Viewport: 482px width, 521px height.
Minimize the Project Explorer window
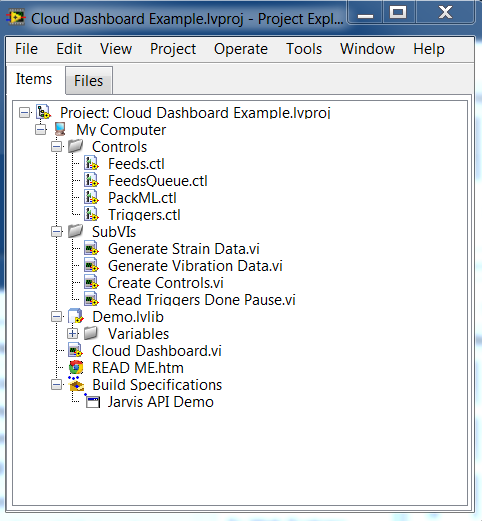365,13
